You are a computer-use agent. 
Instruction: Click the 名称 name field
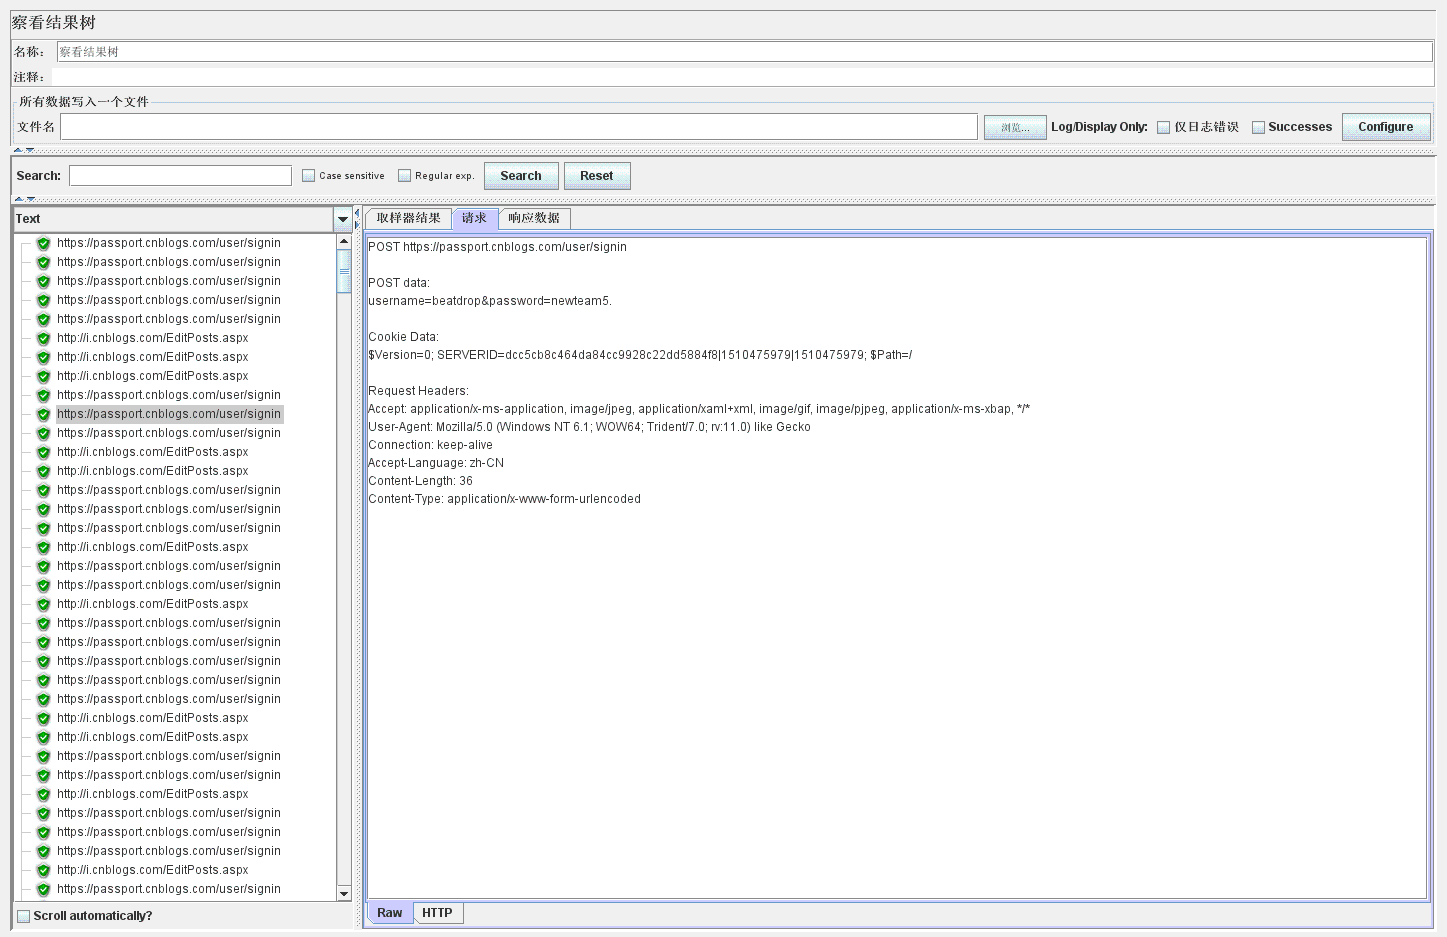pos(745,52)
